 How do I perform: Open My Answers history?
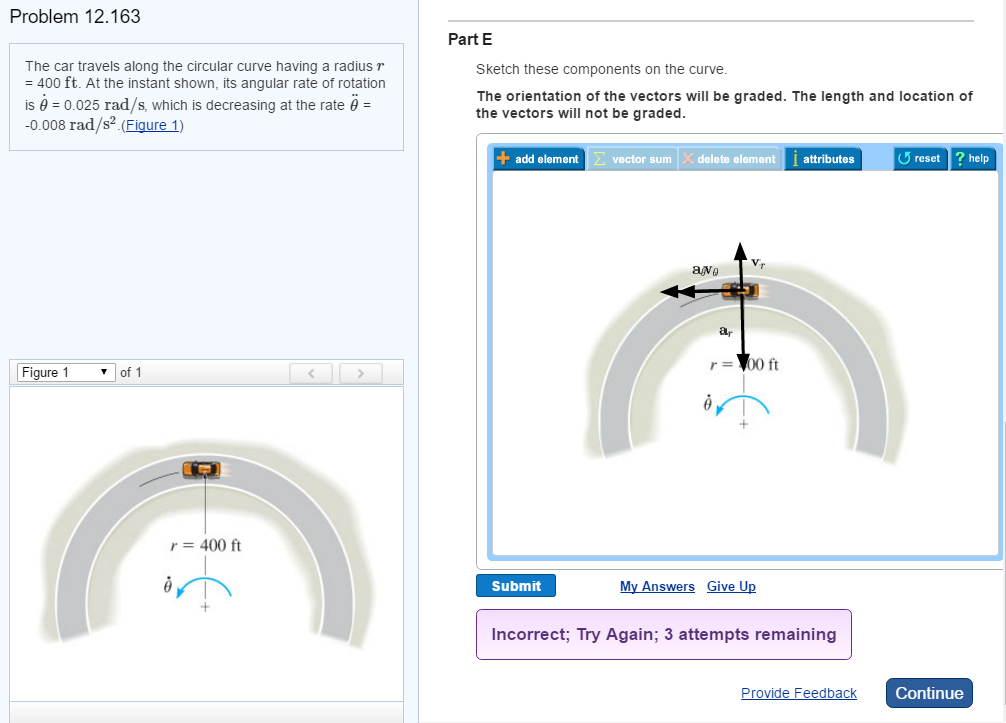pos(657,586)
